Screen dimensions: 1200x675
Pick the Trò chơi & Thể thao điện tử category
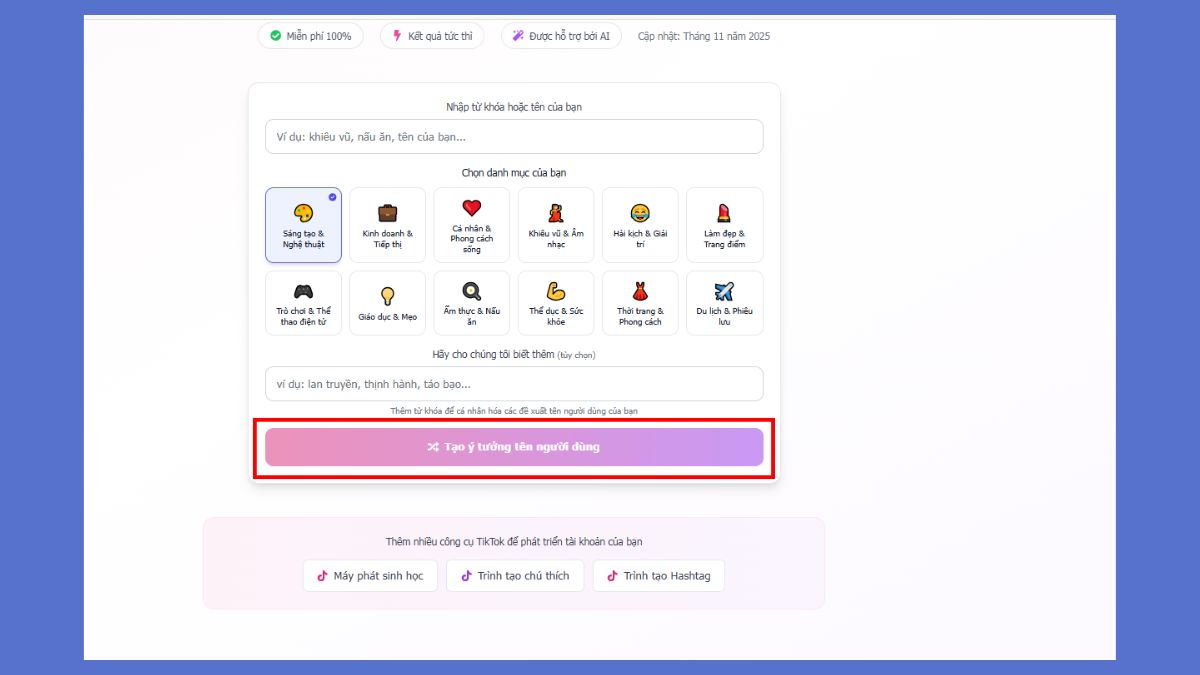click(303, 303)
